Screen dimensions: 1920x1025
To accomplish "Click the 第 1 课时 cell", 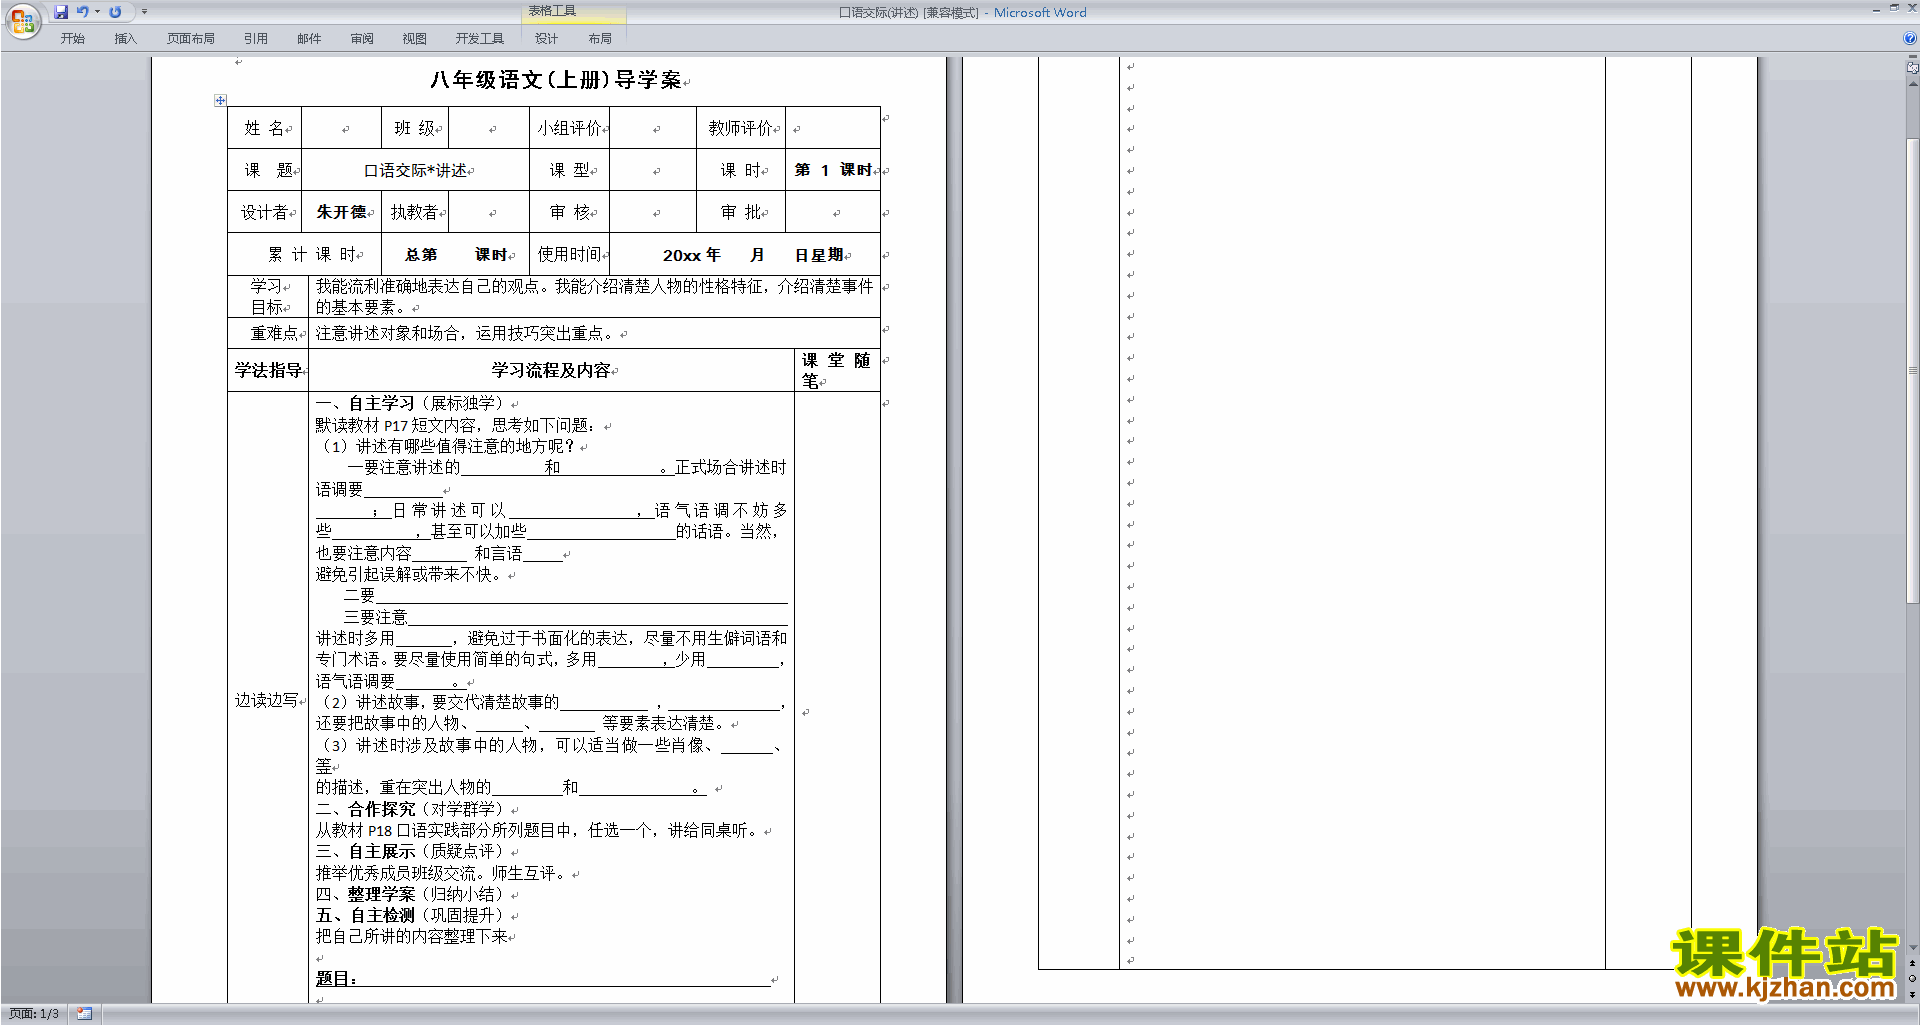I will pyautogui.click(x=832, y=170).
